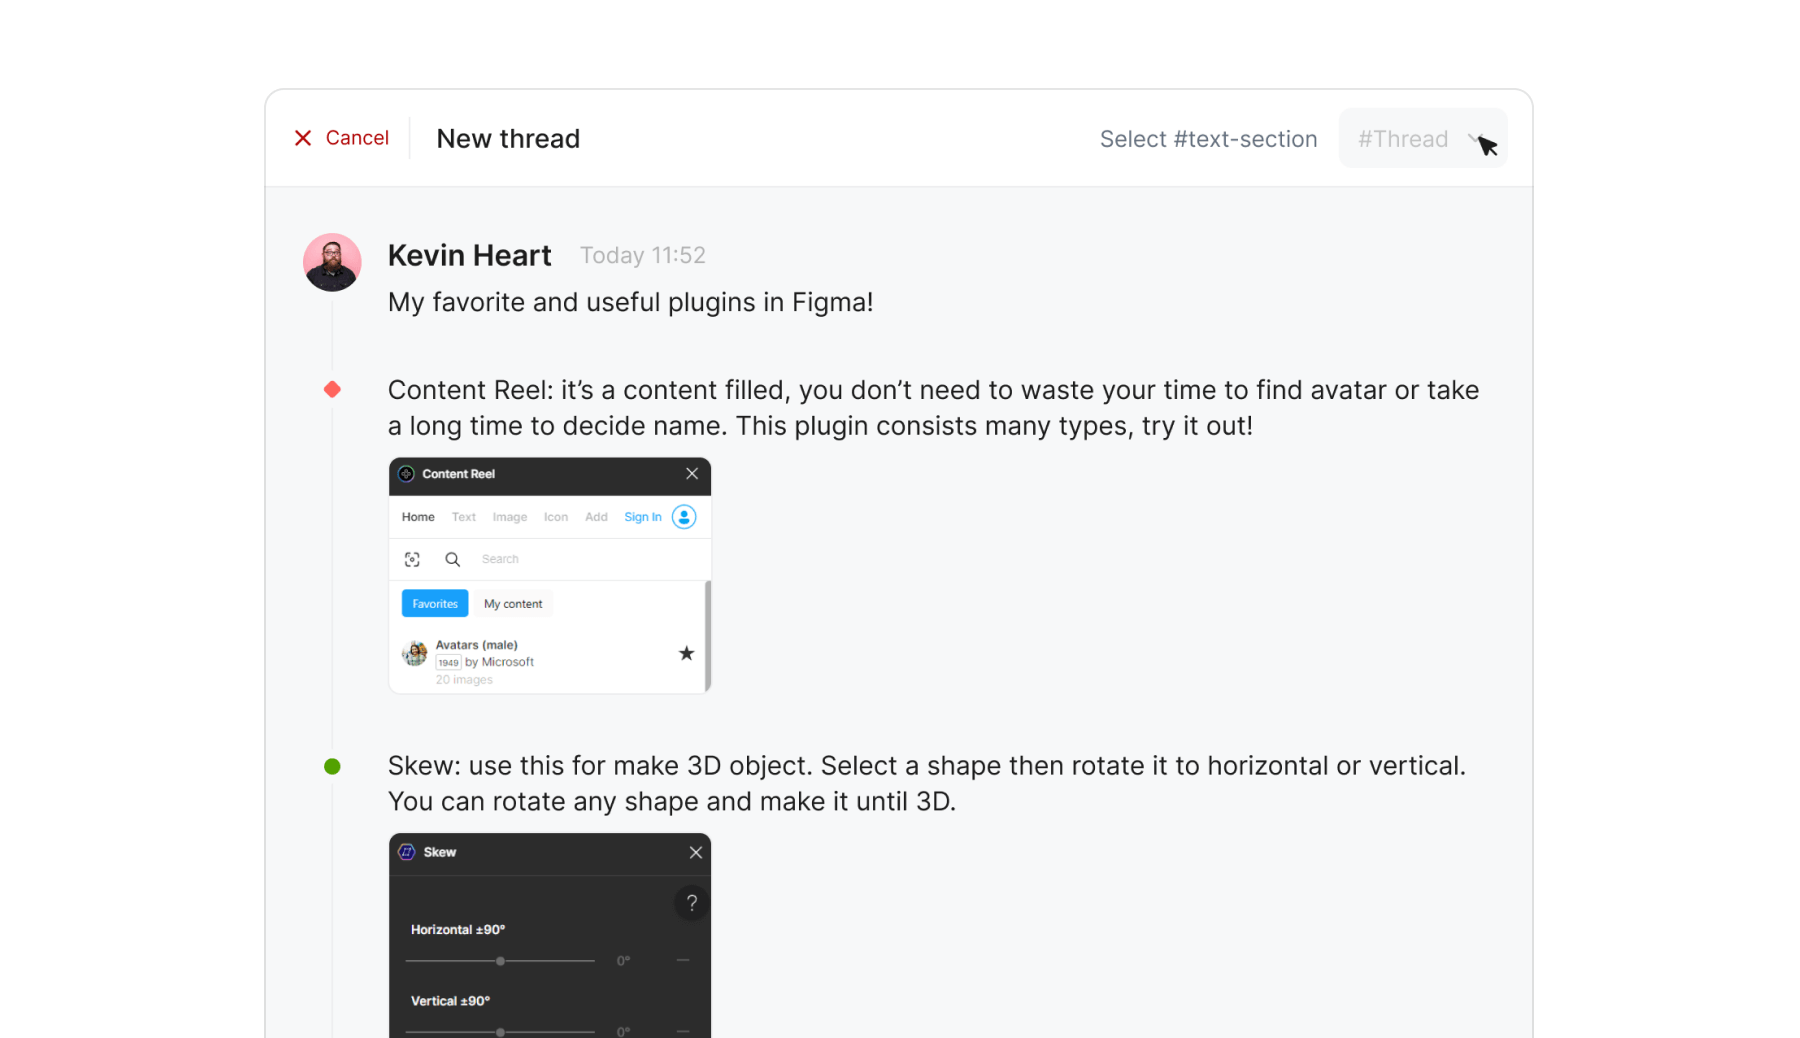Click the magnifier search icon in Content Reel

[452, 559]
